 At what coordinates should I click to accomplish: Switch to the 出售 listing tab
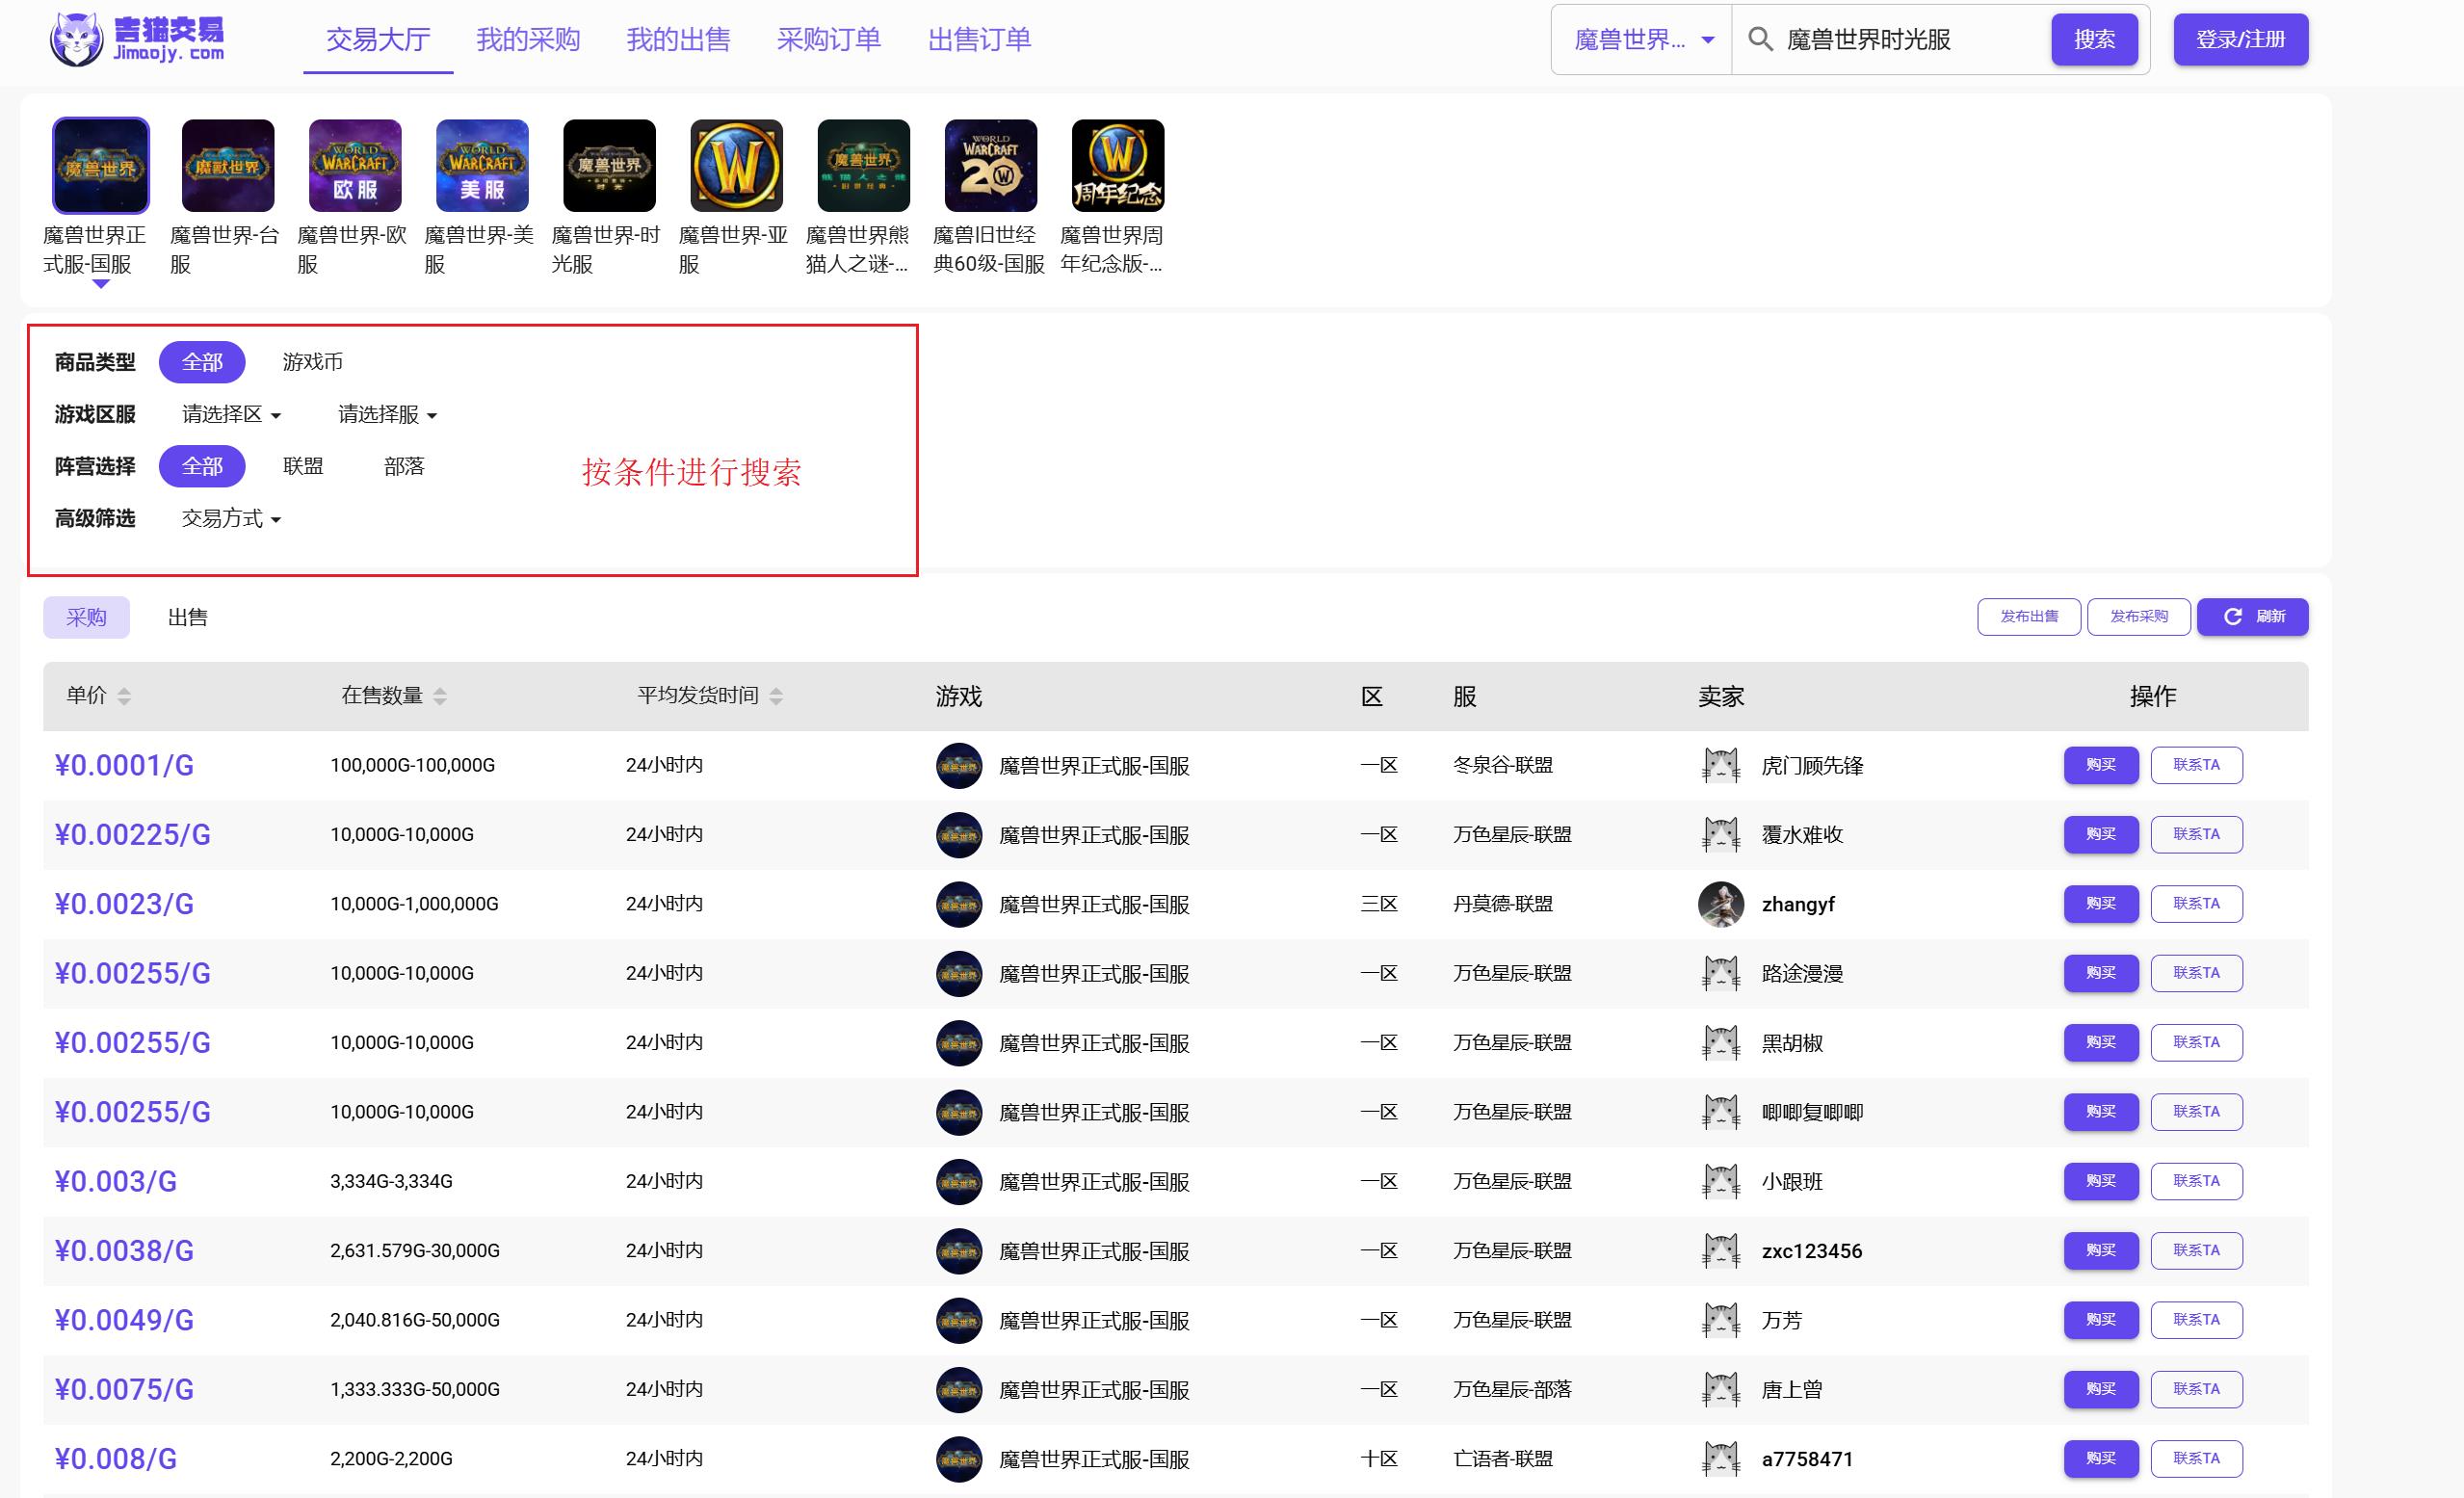(188, 617)
